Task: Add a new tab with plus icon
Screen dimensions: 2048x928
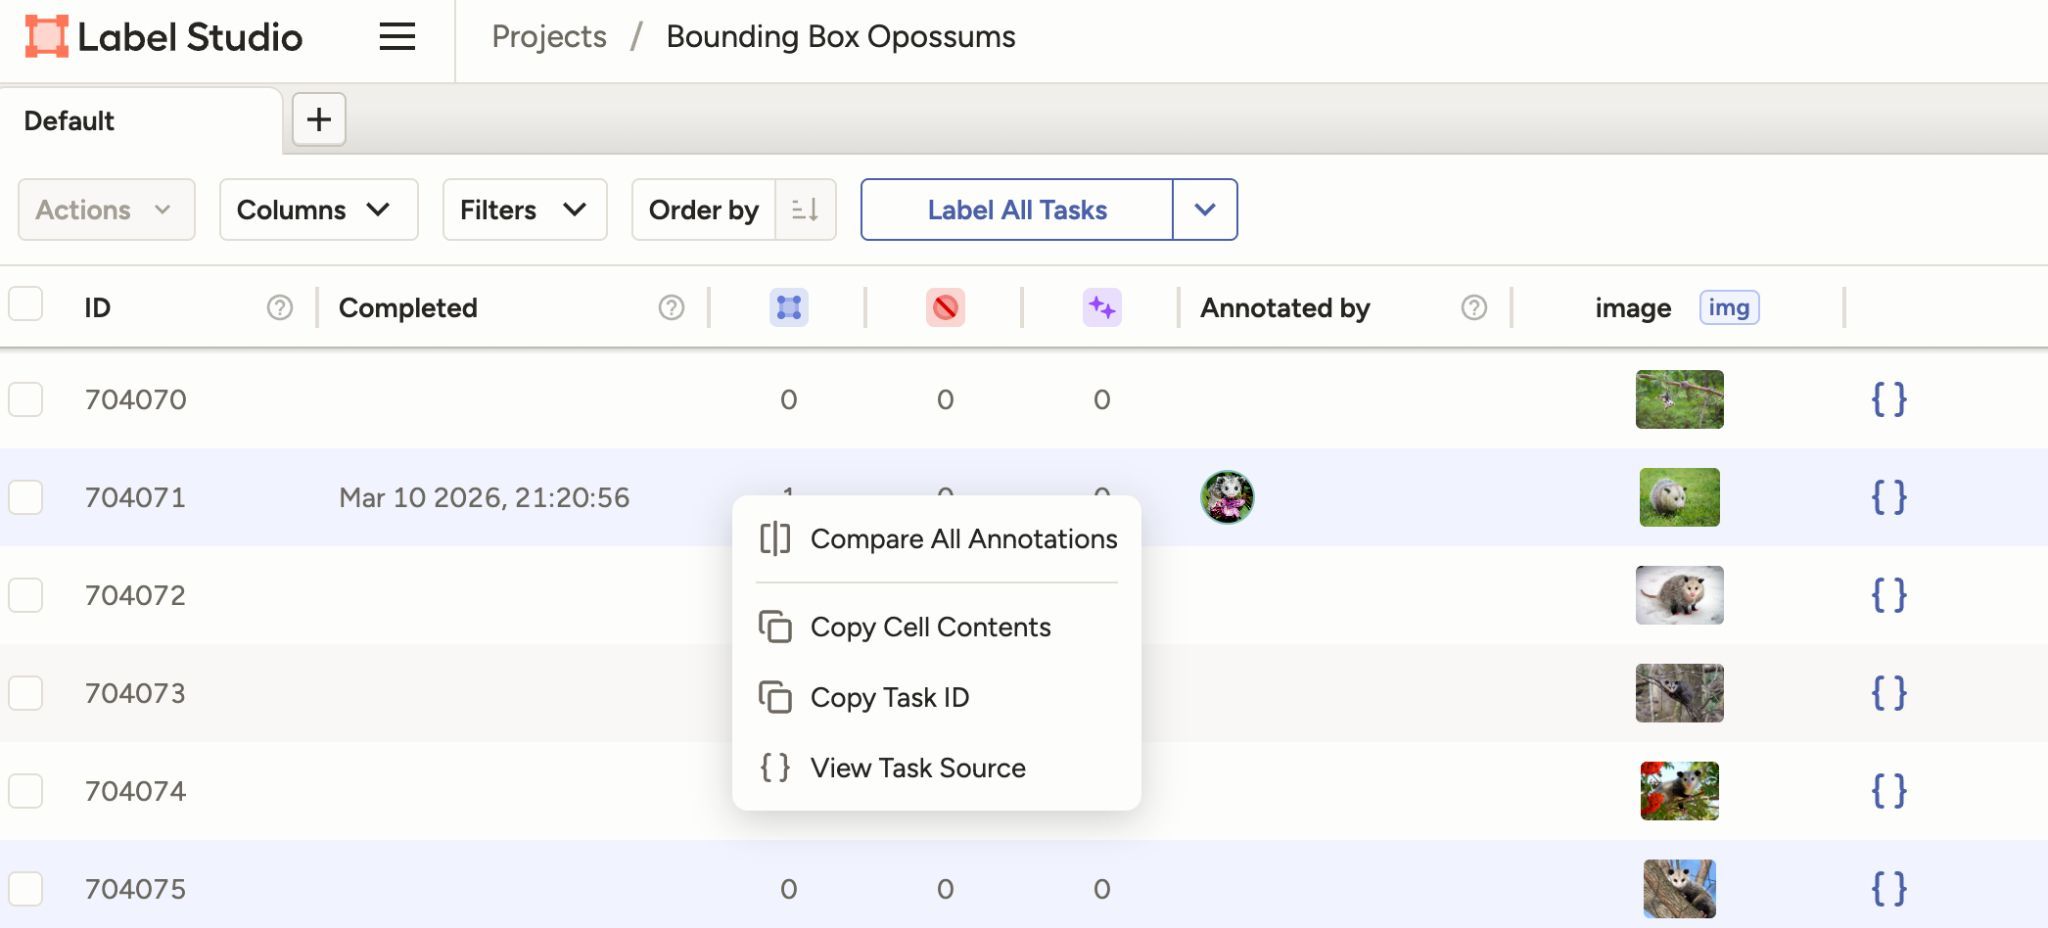Action: tap(319, 120)
